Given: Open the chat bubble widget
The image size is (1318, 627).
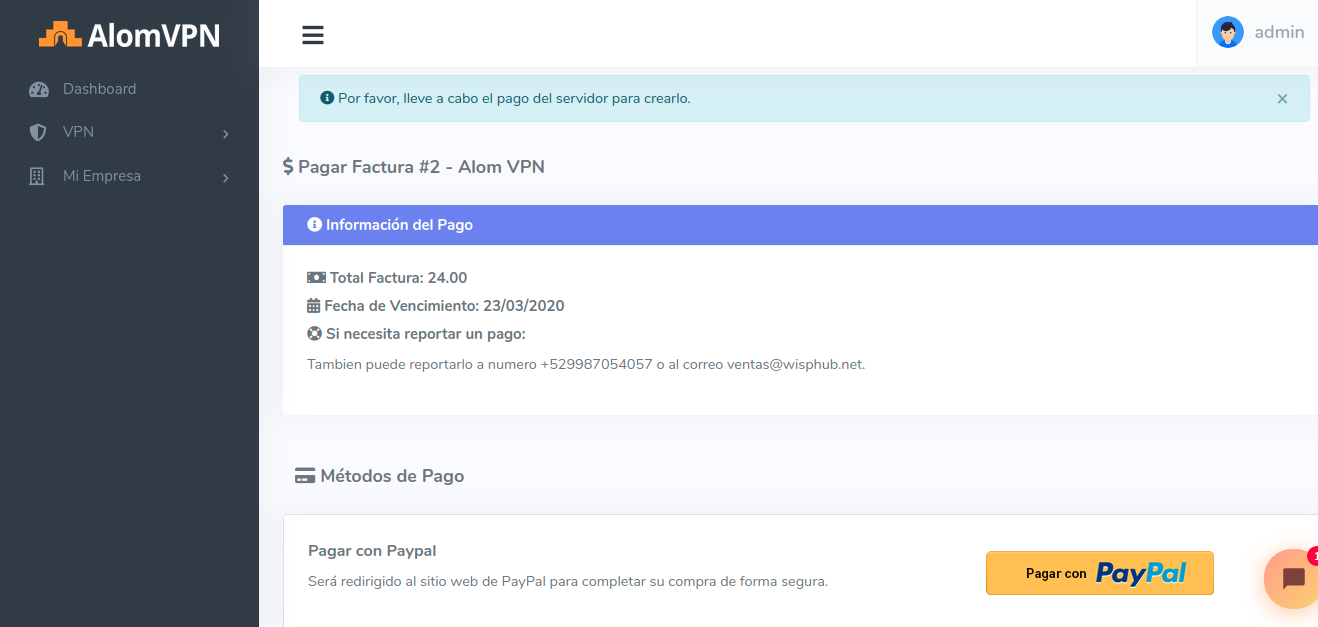Looking at the screenshot, I should [1293, 578].
